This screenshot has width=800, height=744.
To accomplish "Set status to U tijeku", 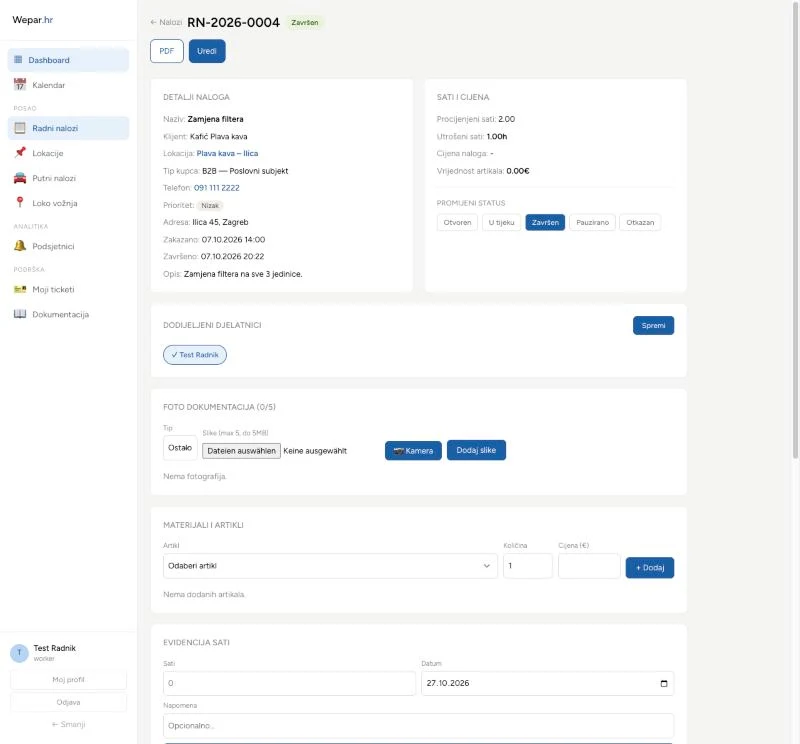I will click(501, 222).
